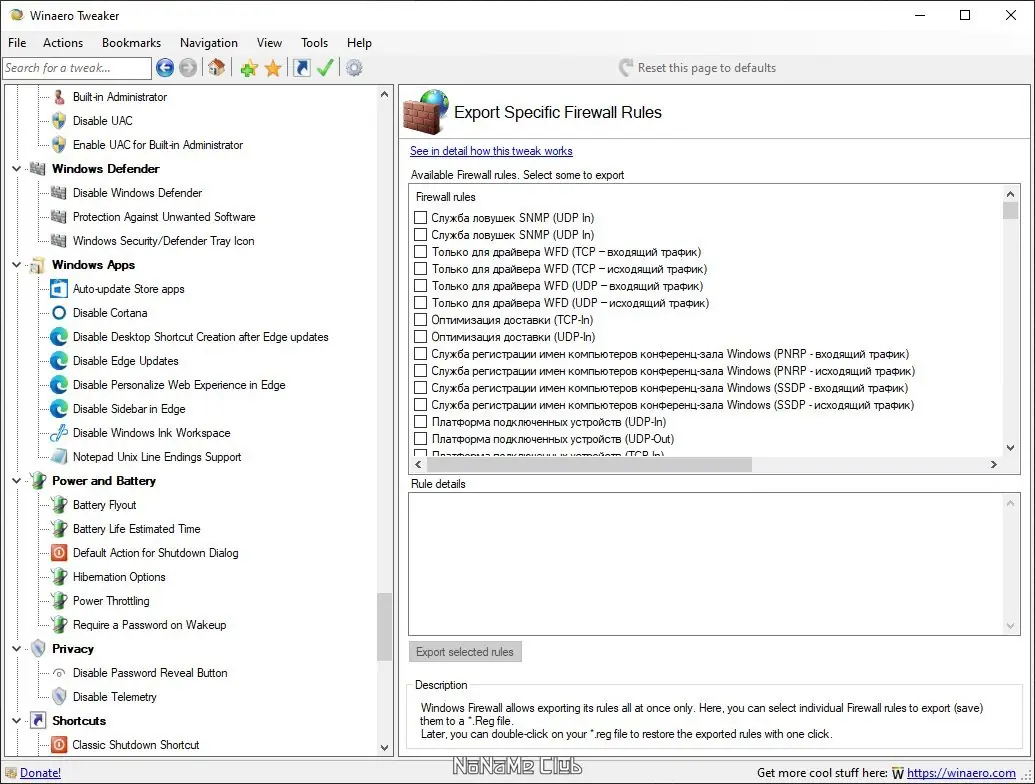The image size is (1035, 784).
Task: Click the green checkmark toolbar icon
Action: [x=325, y=67]
